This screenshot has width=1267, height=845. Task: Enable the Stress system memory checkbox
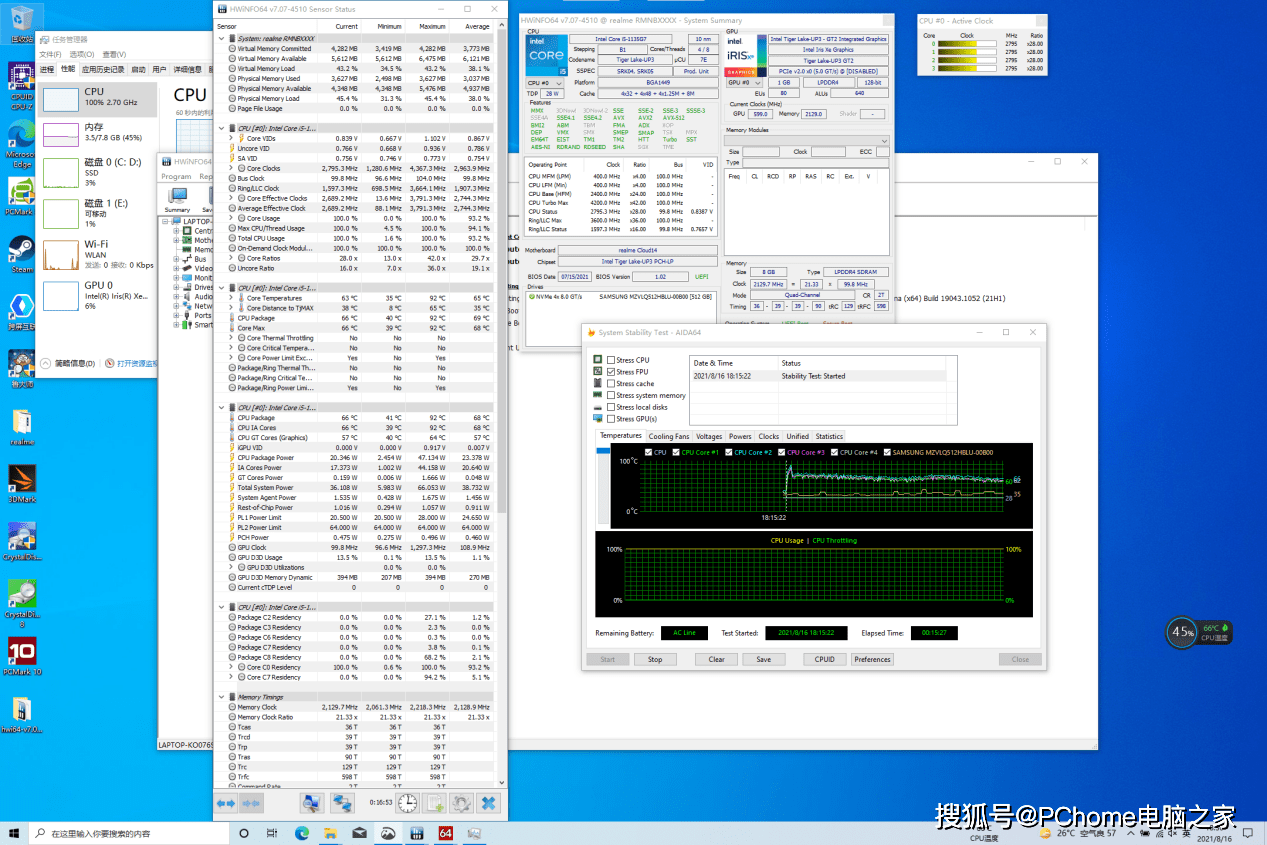(611, 395)
